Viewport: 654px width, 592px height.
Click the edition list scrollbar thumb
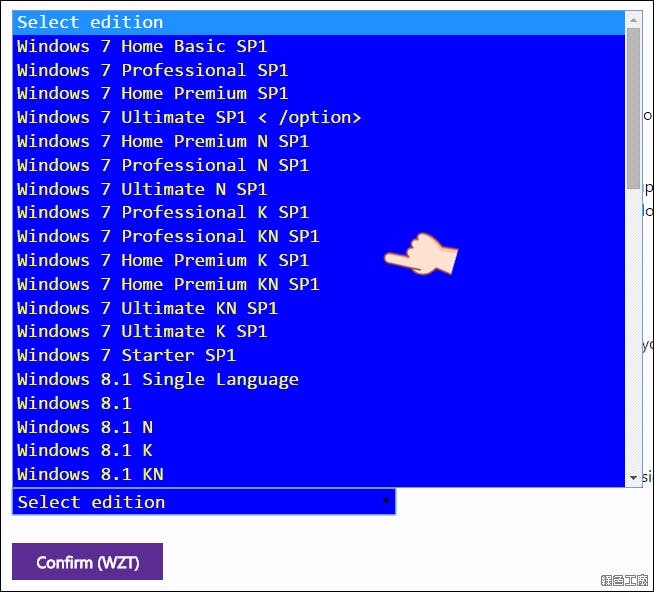634,108
